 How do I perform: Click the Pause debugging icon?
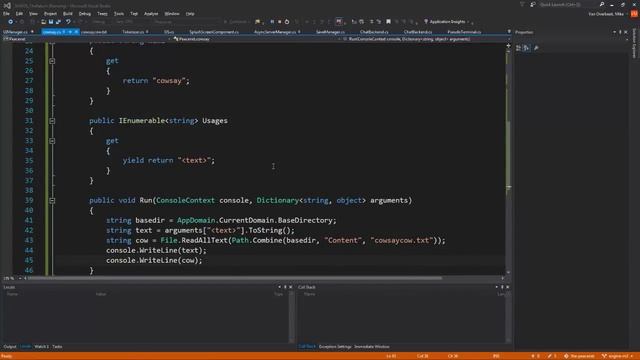click(272, 22)
